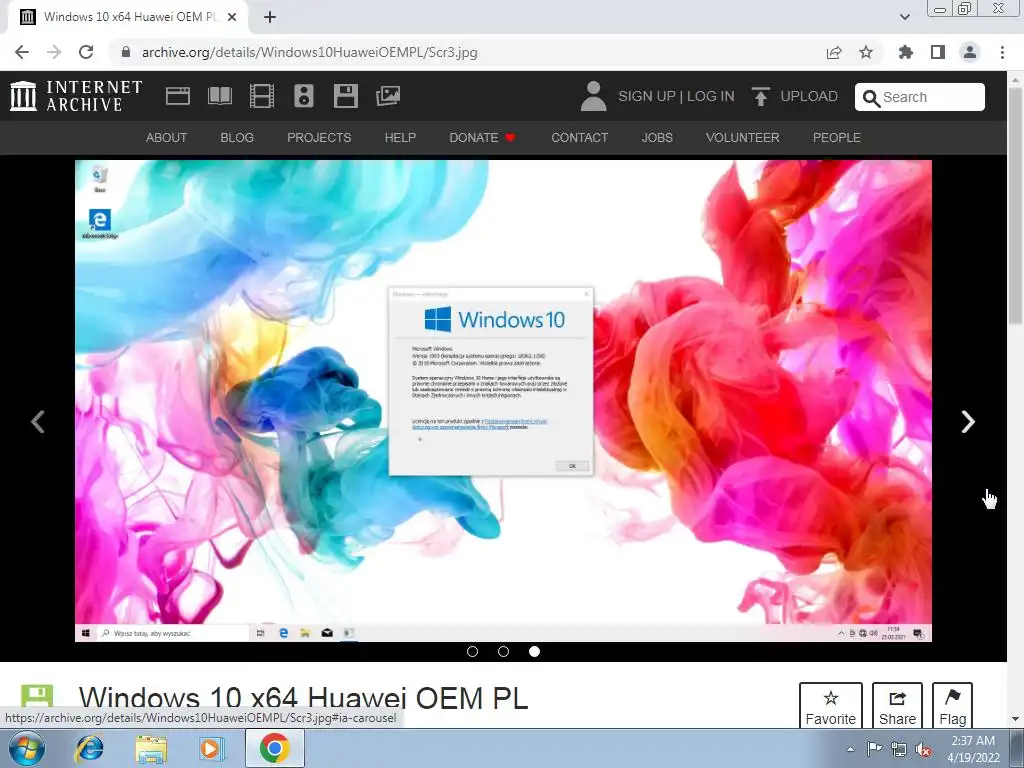
Task: Click the page vertical scrollbar
Action: pyautogui.click(x=1015, y=206)
